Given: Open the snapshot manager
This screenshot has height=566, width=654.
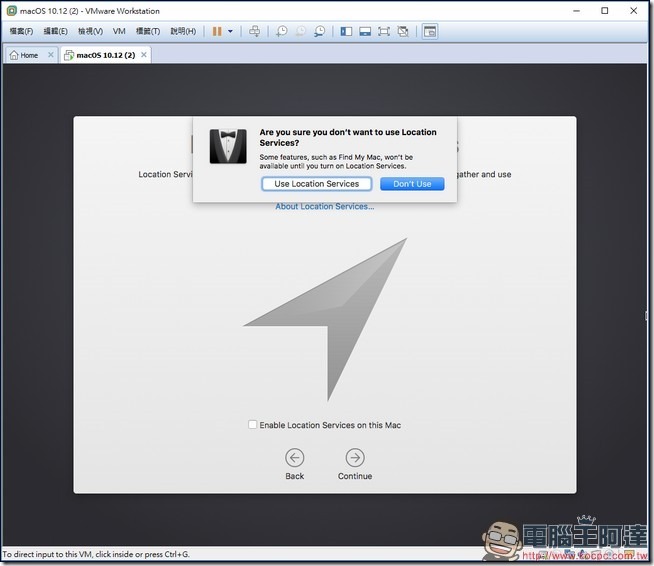Looking at the screenshot, I should click(319, 31).
